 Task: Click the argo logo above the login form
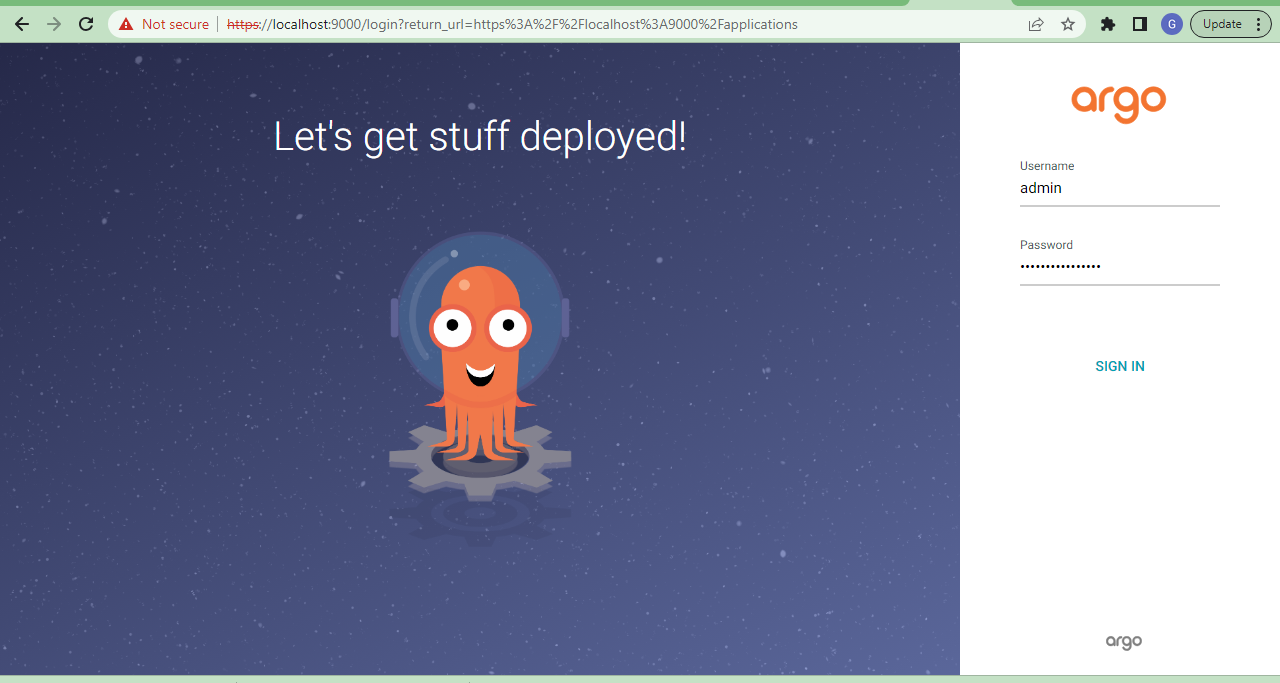(1119, 104)
